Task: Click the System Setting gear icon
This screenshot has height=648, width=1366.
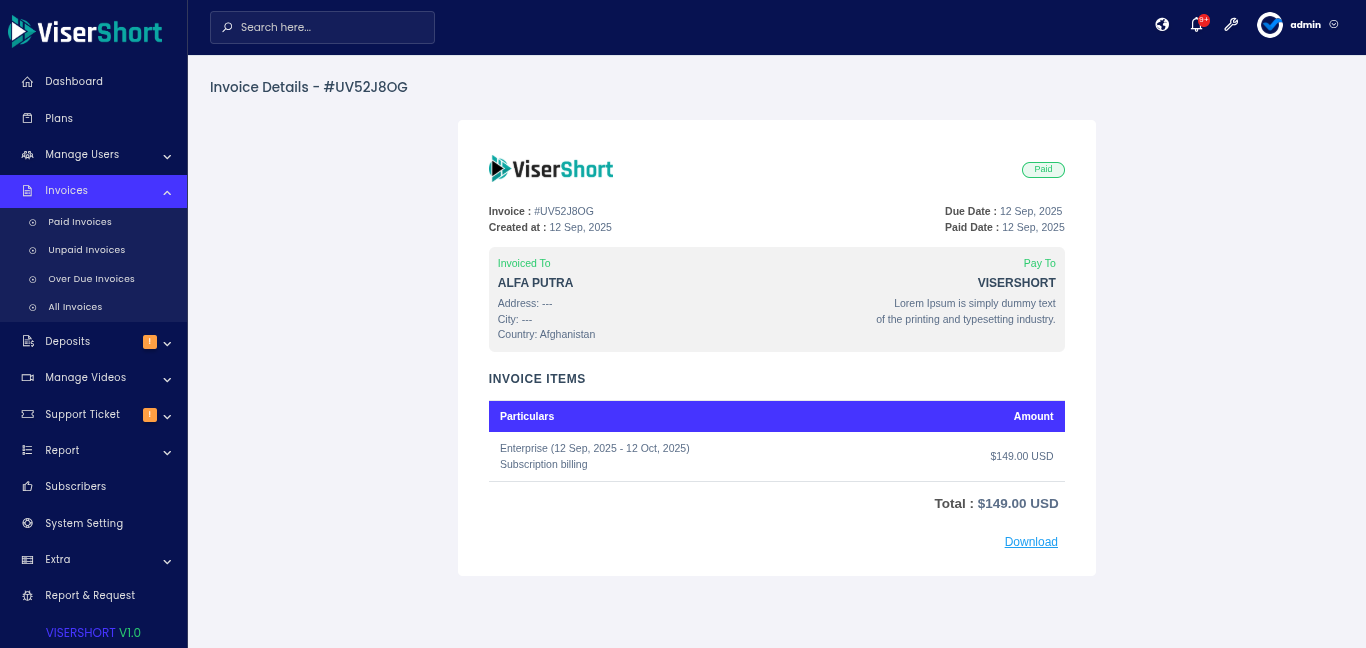Action: click(x=28, y=523)
